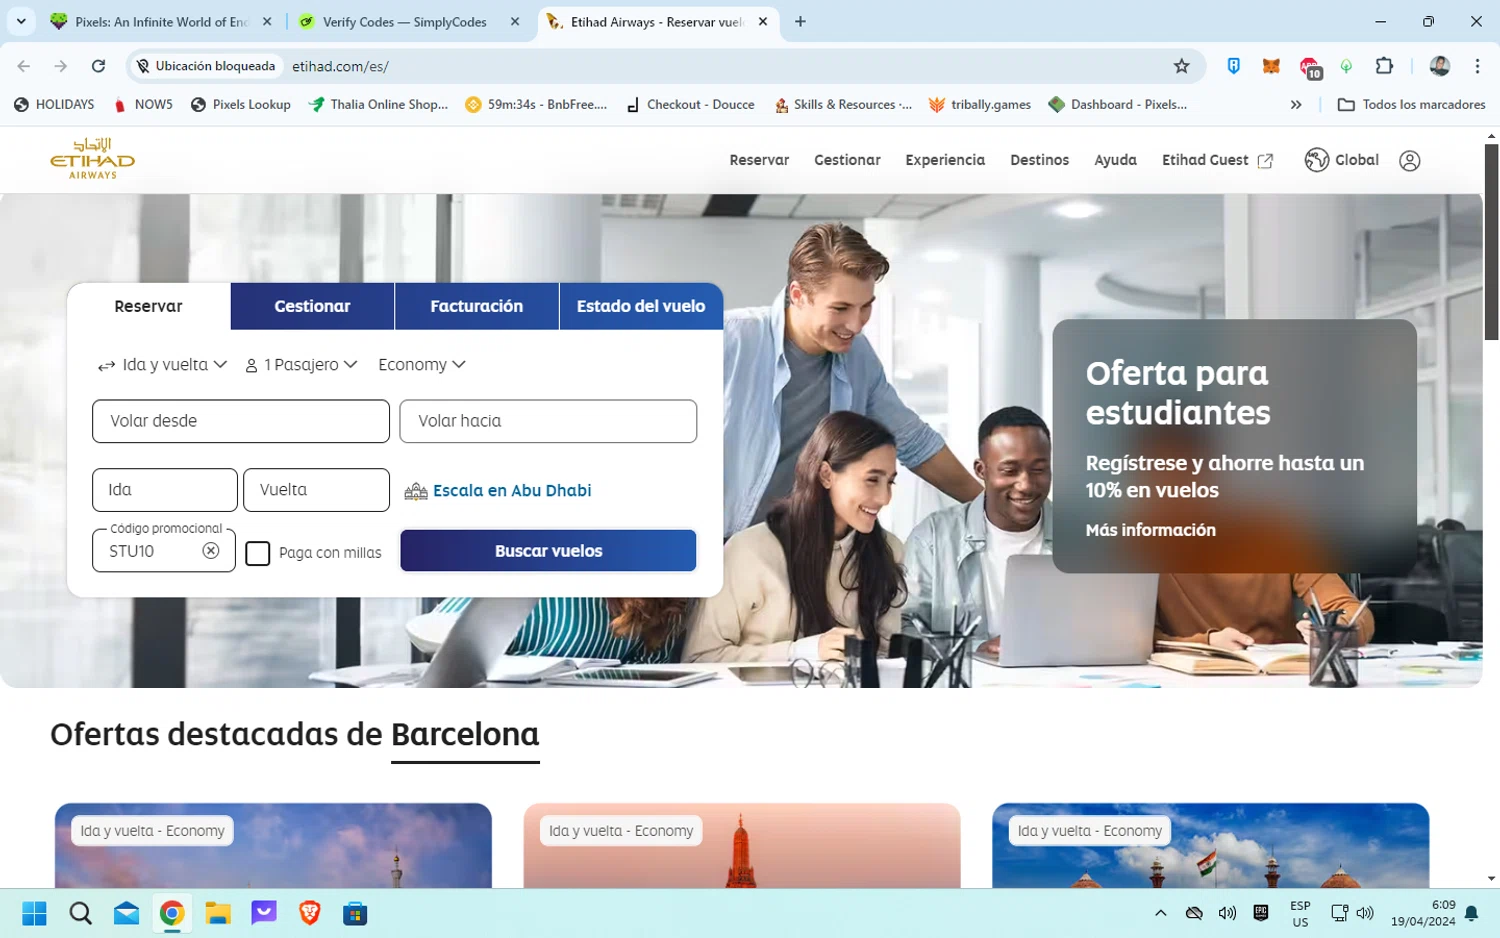Open the 1 Pasajero dropdown

(x=301, y=365)
